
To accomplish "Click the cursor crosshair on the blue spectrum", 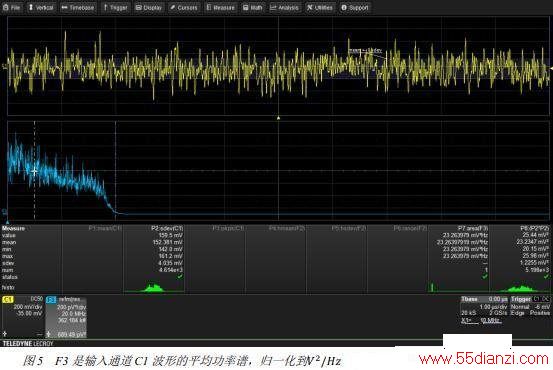I will pos(34,172).
